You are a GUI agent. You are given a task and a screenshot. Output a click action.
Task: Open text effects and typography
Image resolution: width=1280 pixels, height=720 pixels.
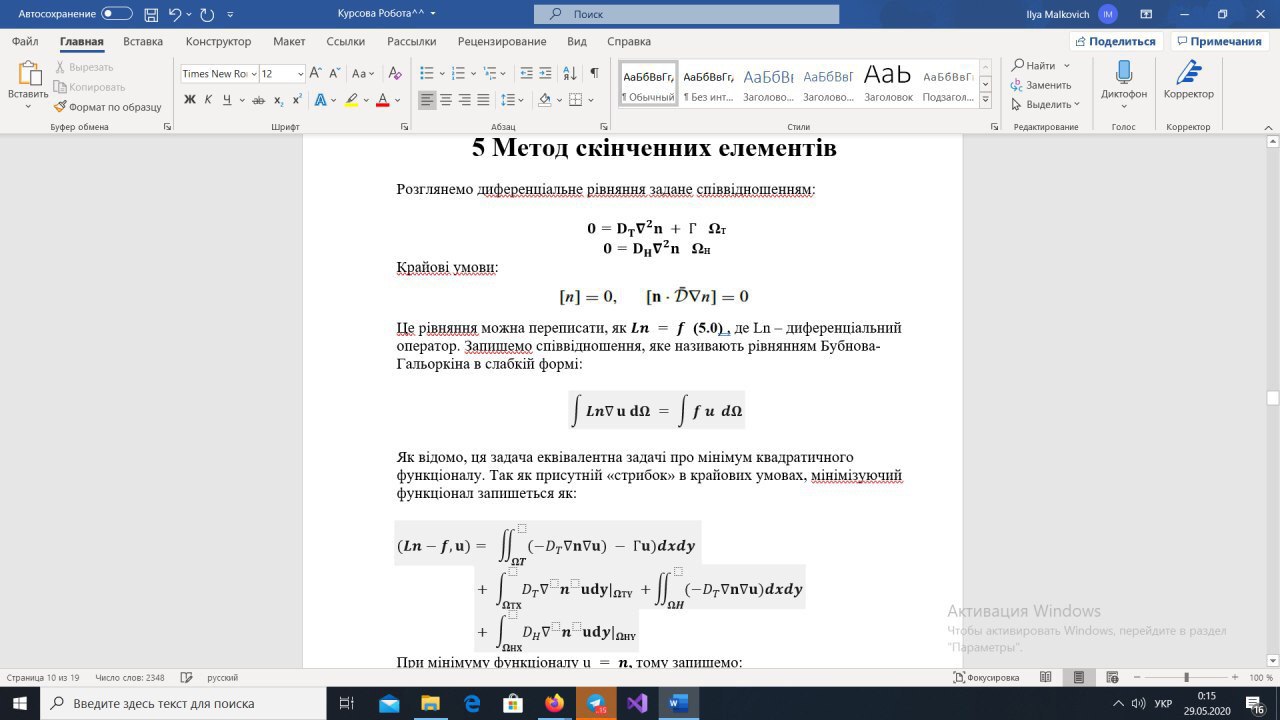tap(320, 100)
